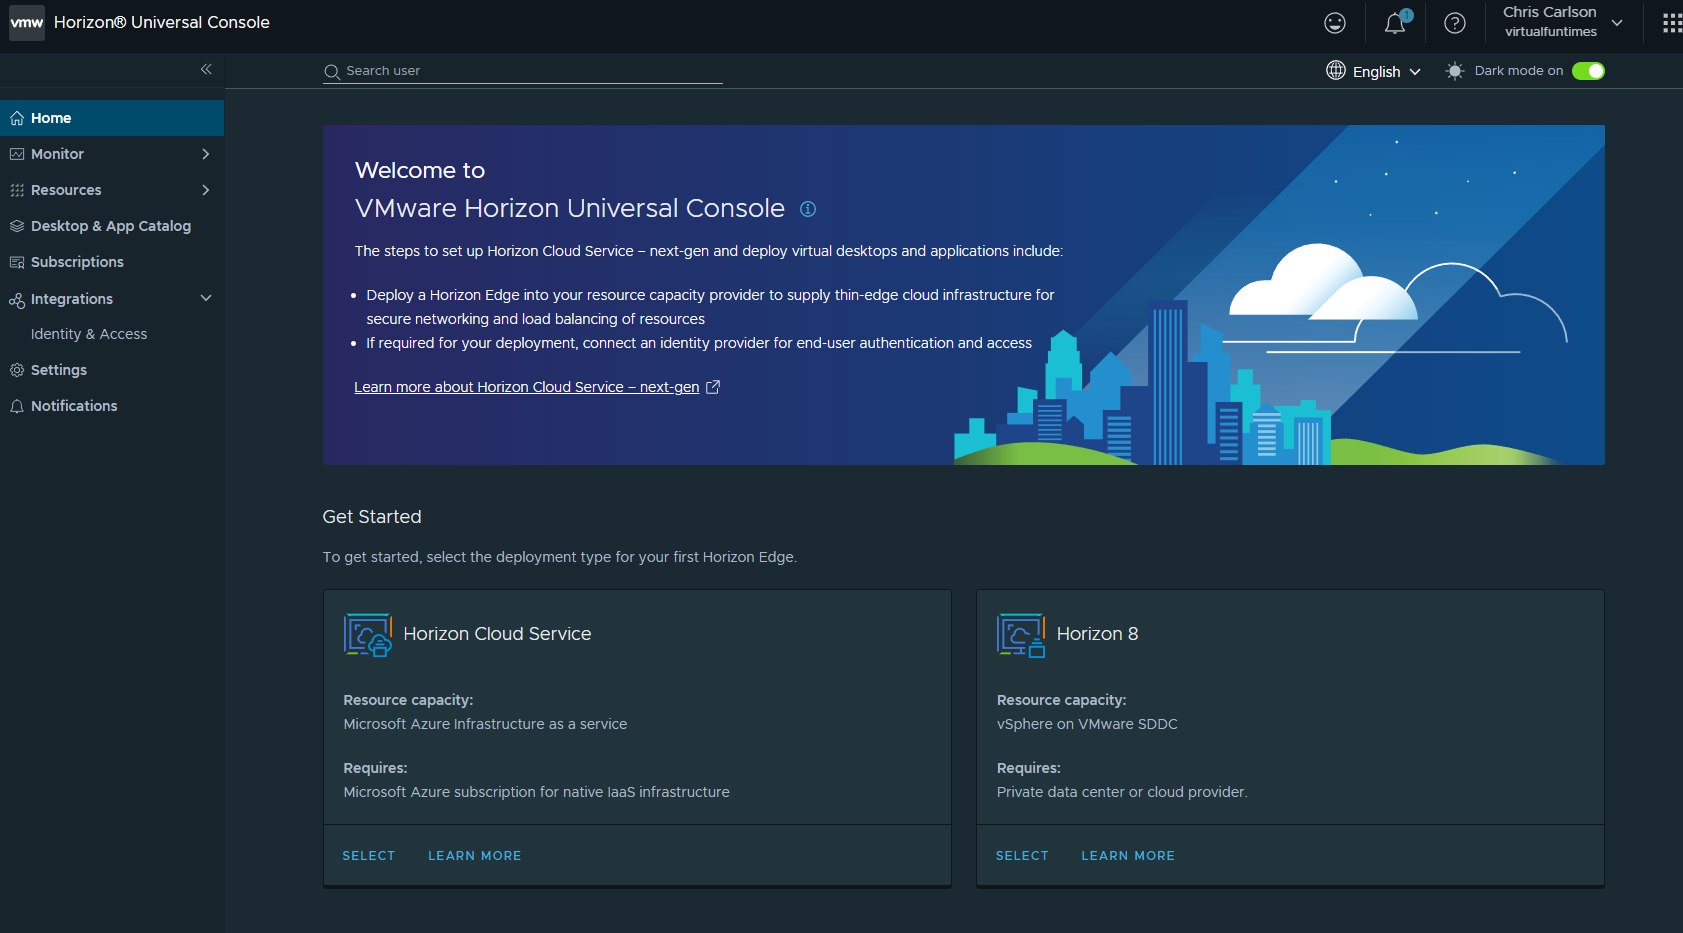Click the Get Started heading
Viewport: 1683px width, 933px height.
(x=372, y=517)
